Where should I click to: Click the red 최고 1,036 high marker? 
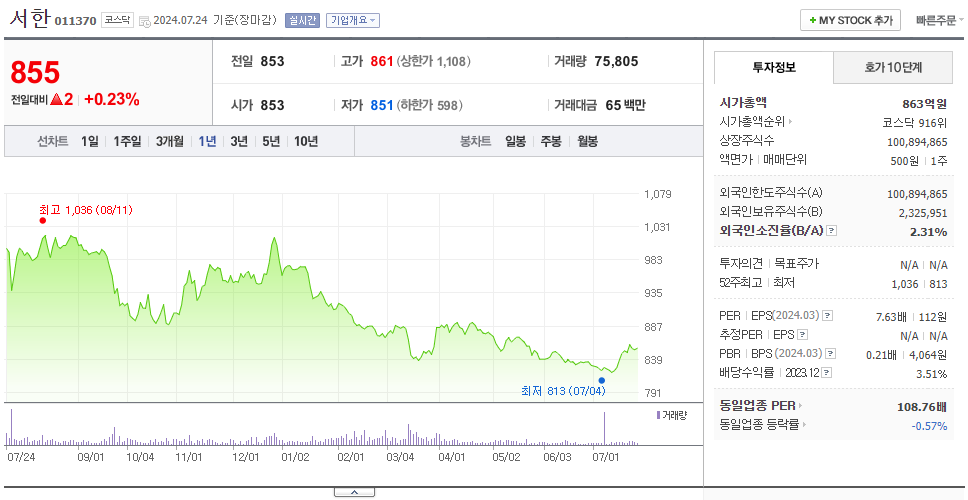(x=43, y=220)
